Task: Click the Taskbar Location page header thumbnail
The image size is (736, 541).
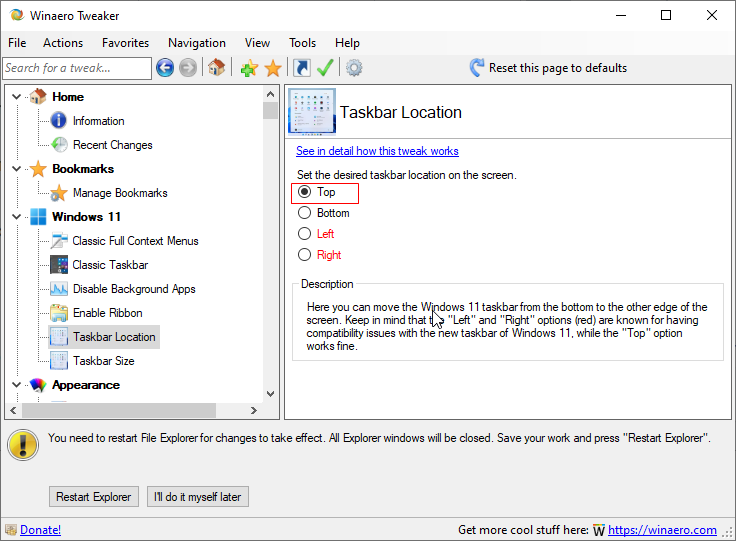Action: click(x=312, y=112)
